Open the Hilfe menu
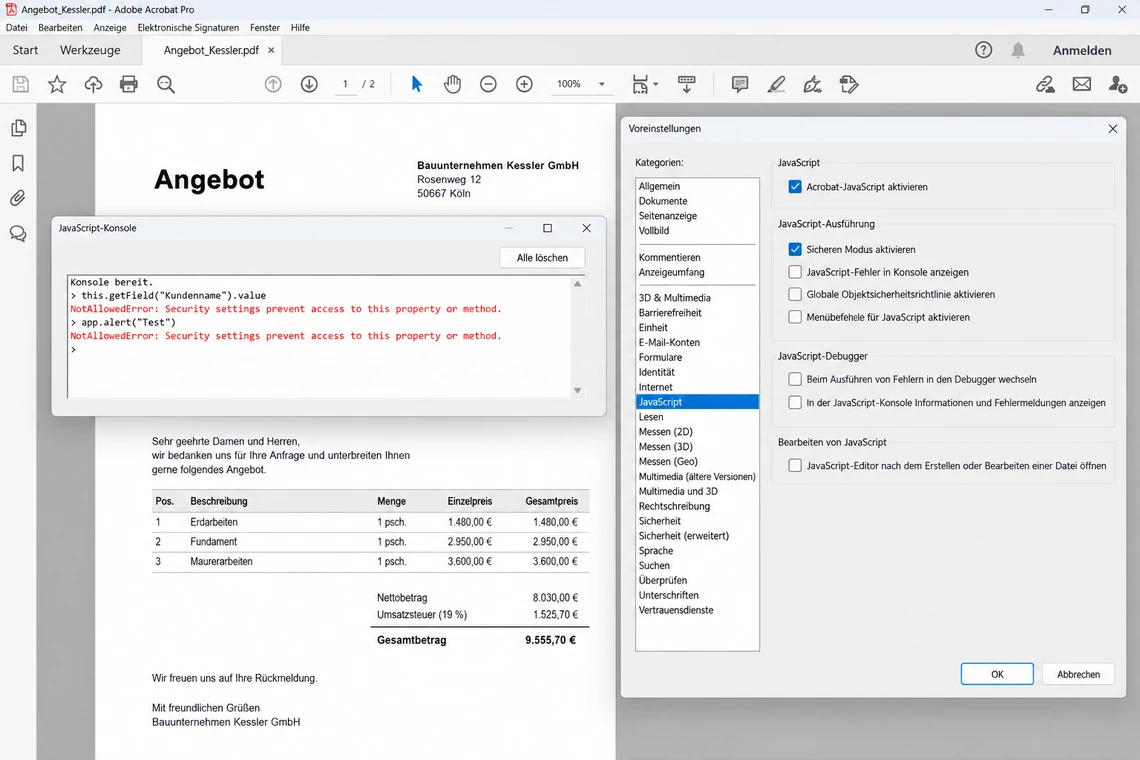The height and width of the screenshot is (760, 1140). [300, 28]
